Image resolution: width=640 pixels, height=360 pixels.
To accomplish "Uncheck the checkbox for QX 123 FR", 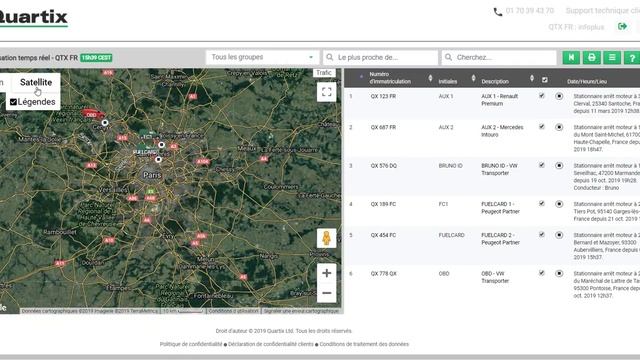I will pyautogui.click(x=542, y=96).
